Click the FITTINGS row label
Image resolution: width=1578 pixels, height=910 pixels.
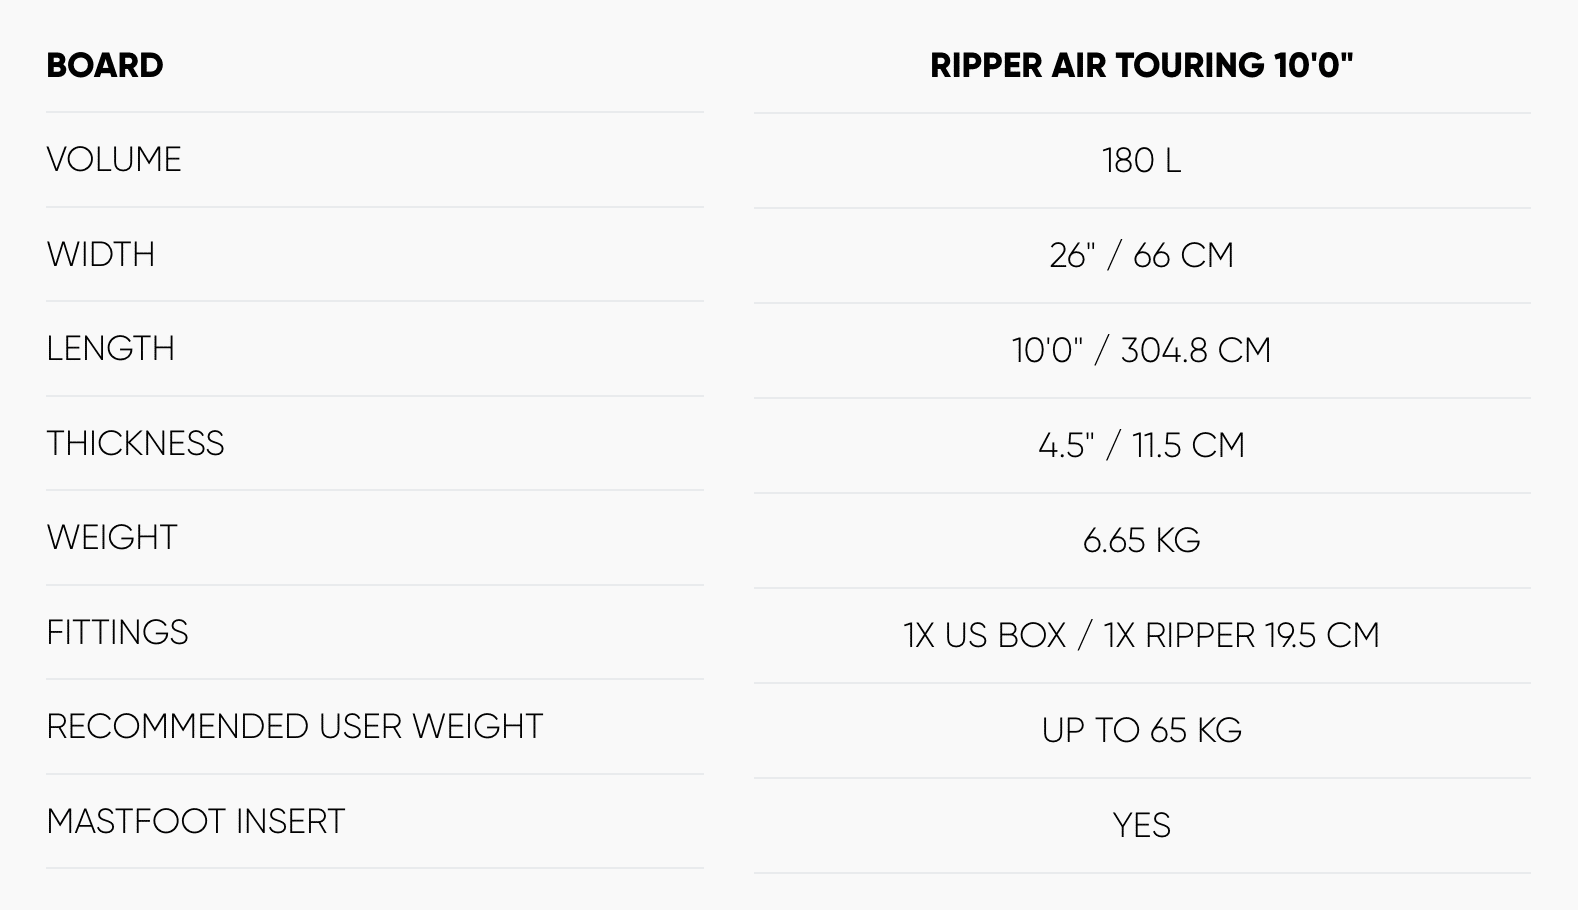coord(118,633)
